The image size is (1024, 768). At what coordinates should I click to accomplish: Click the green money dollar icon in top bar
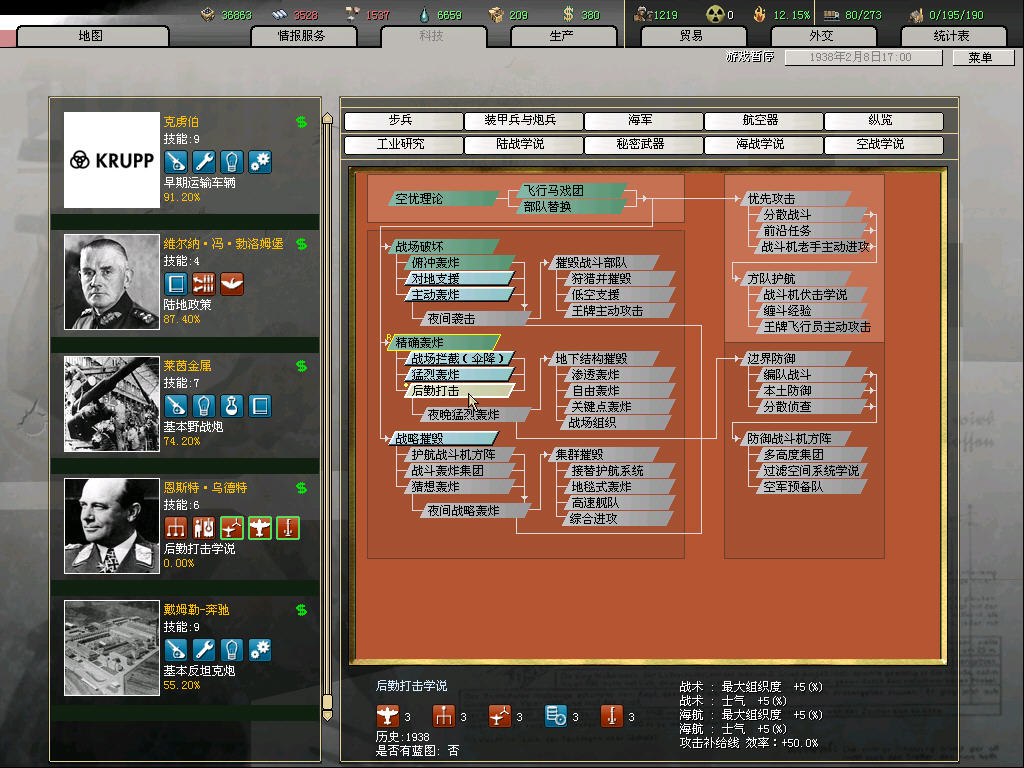click(x=568, y=15)
